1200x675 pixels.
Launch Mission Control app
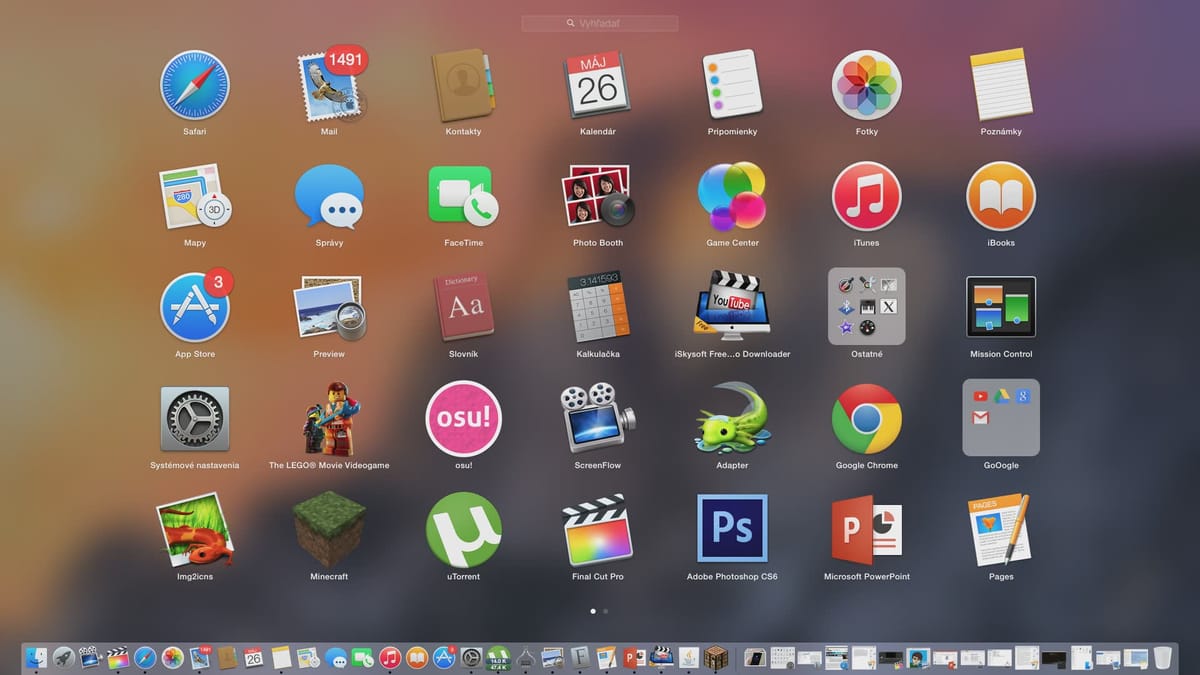[x=1001, y=307]
